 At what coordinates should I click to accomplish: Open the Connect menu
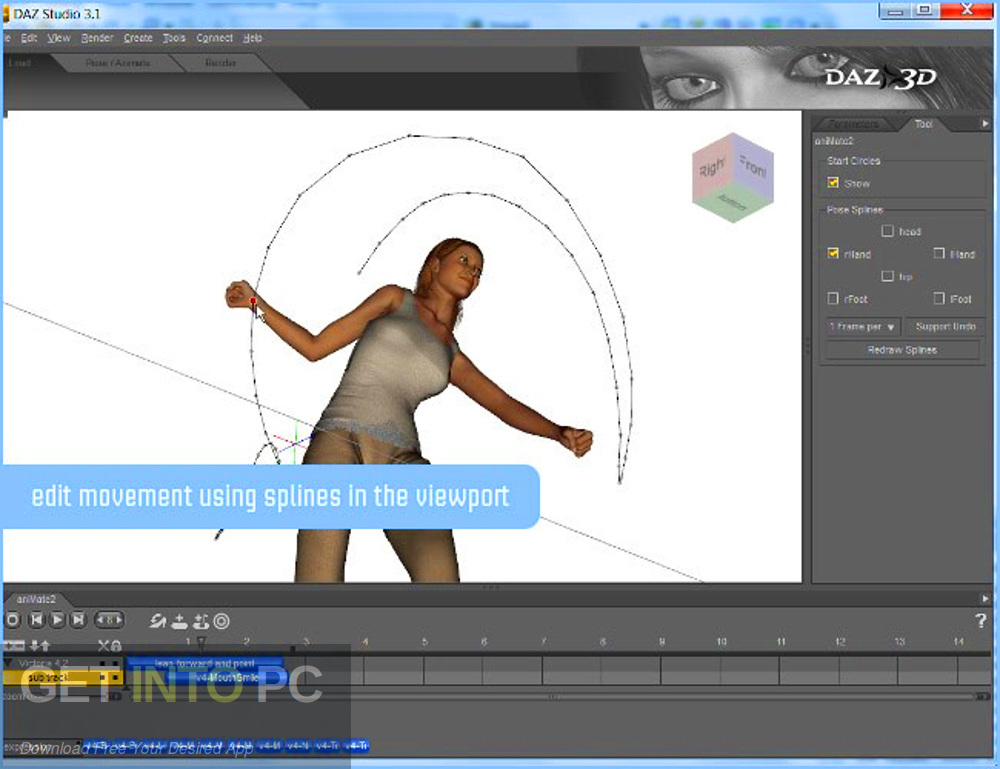pyautogui.click(x=214, y=38)
